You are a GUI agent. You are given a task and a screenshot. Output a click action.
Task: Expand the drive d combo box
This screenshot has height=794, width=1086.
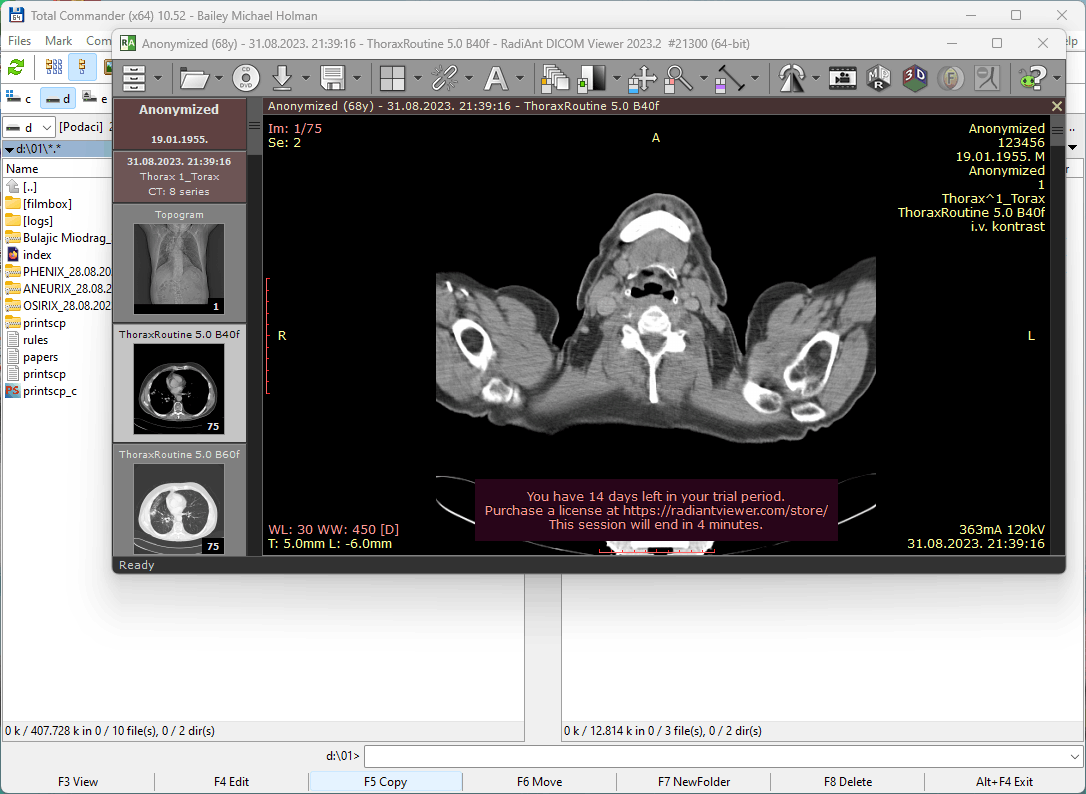coord(47,127)
